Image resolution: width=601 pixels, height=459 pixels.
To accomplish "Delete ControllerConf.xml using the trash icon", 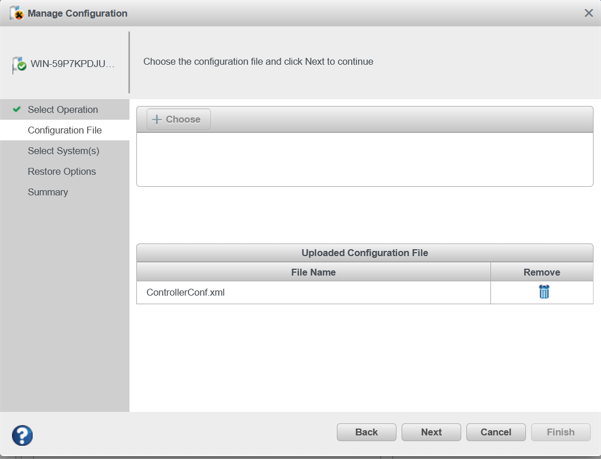I will coord(544,292).
